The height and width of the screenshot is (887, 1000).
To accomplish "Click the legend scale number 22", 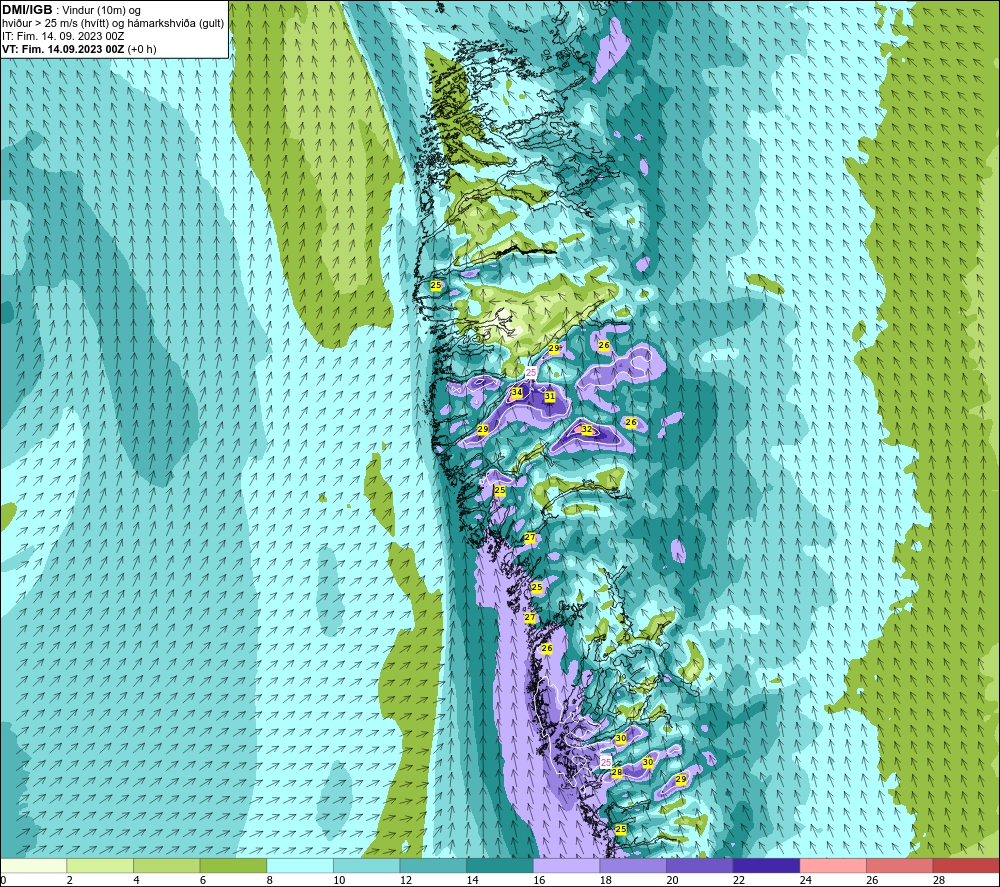I will 739,880.
